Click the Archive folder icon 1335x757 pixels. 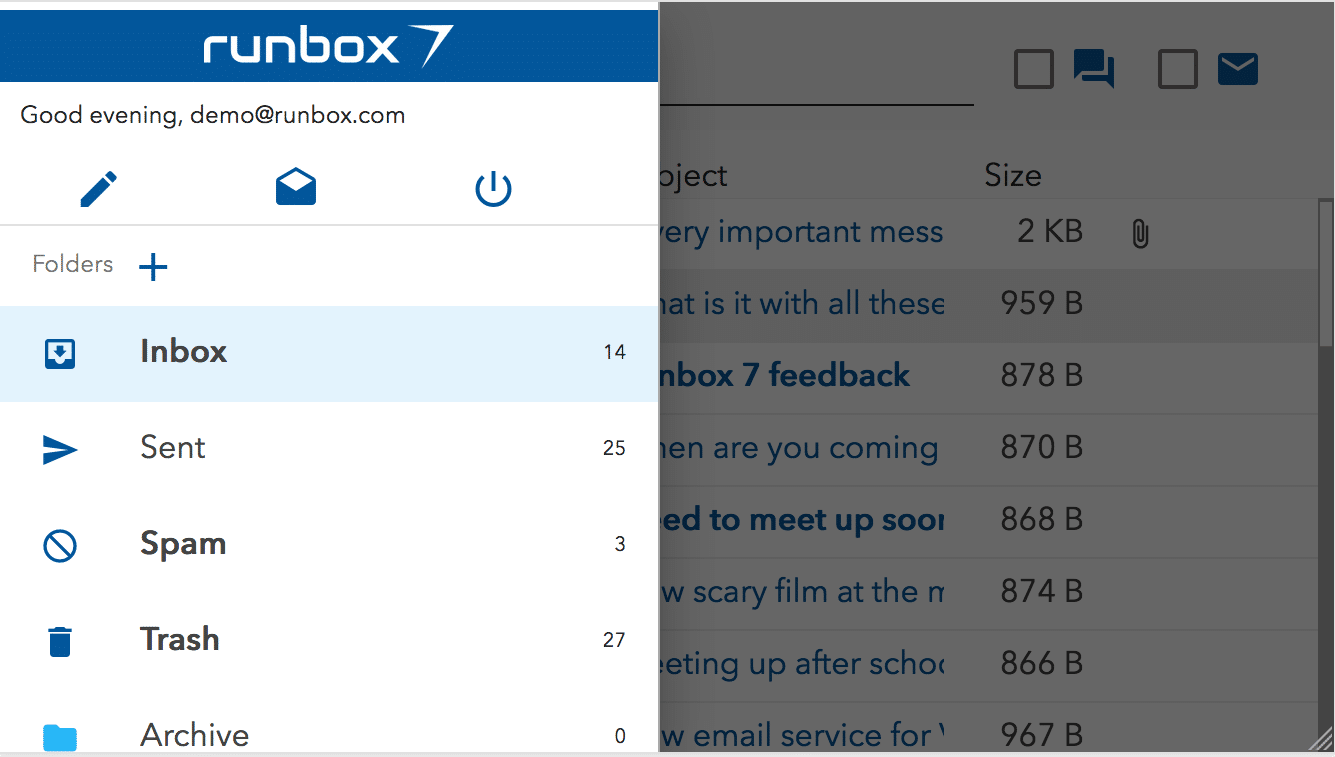pyautogui.click(x=60, y=736)
